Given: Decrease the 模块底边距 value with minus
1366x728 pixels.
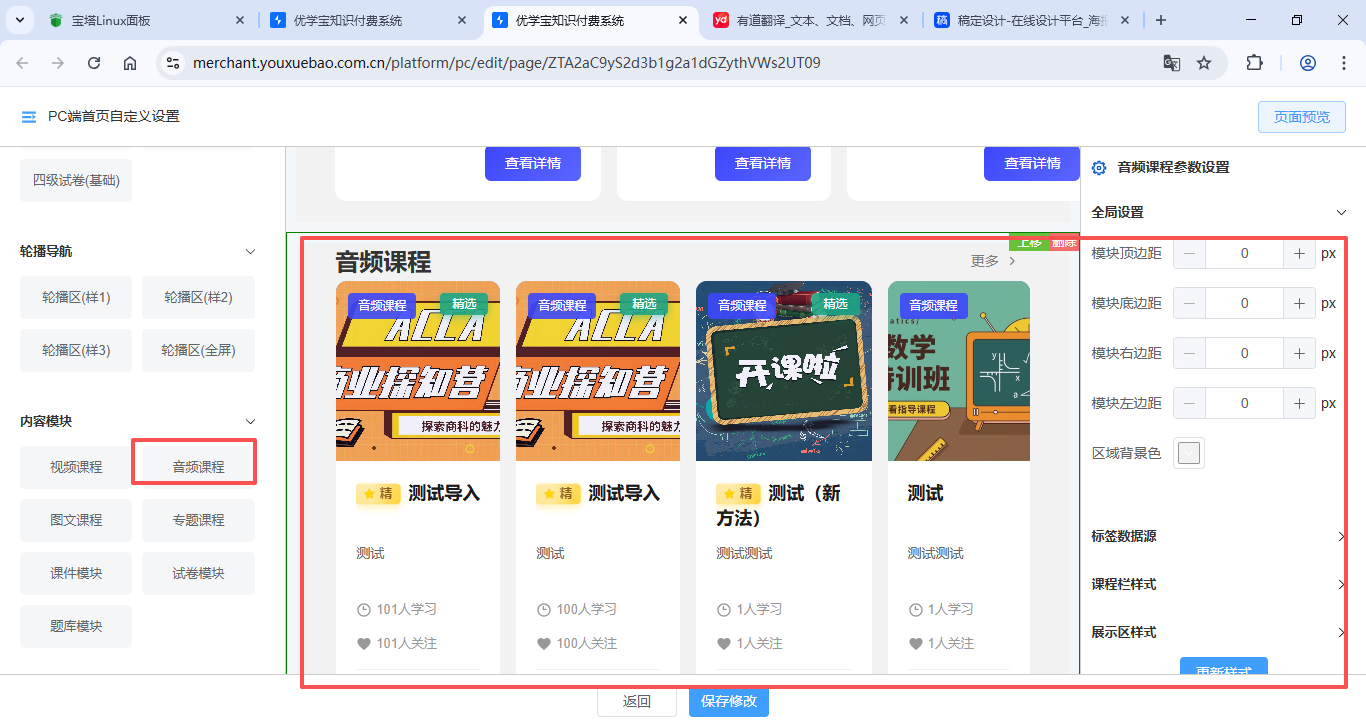Looking at the screenshot, I should pyautogui.click(x=1189, y=304).
